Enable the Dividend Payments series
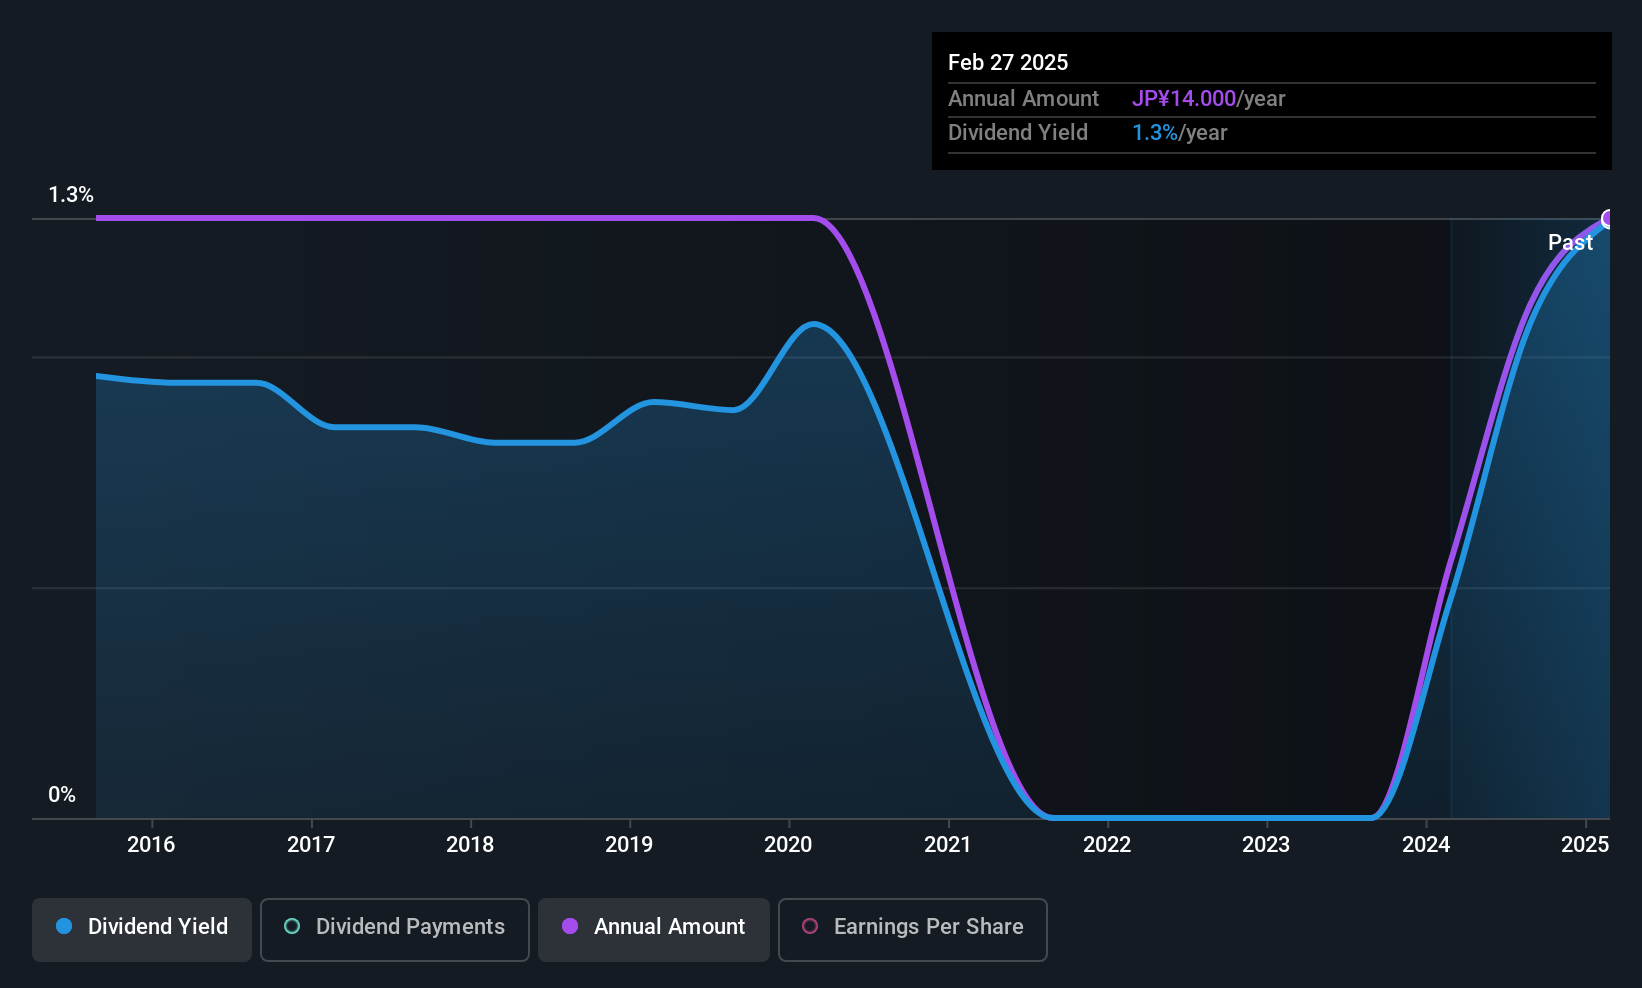Screen dimensions: 1642x988 point(394,930)
